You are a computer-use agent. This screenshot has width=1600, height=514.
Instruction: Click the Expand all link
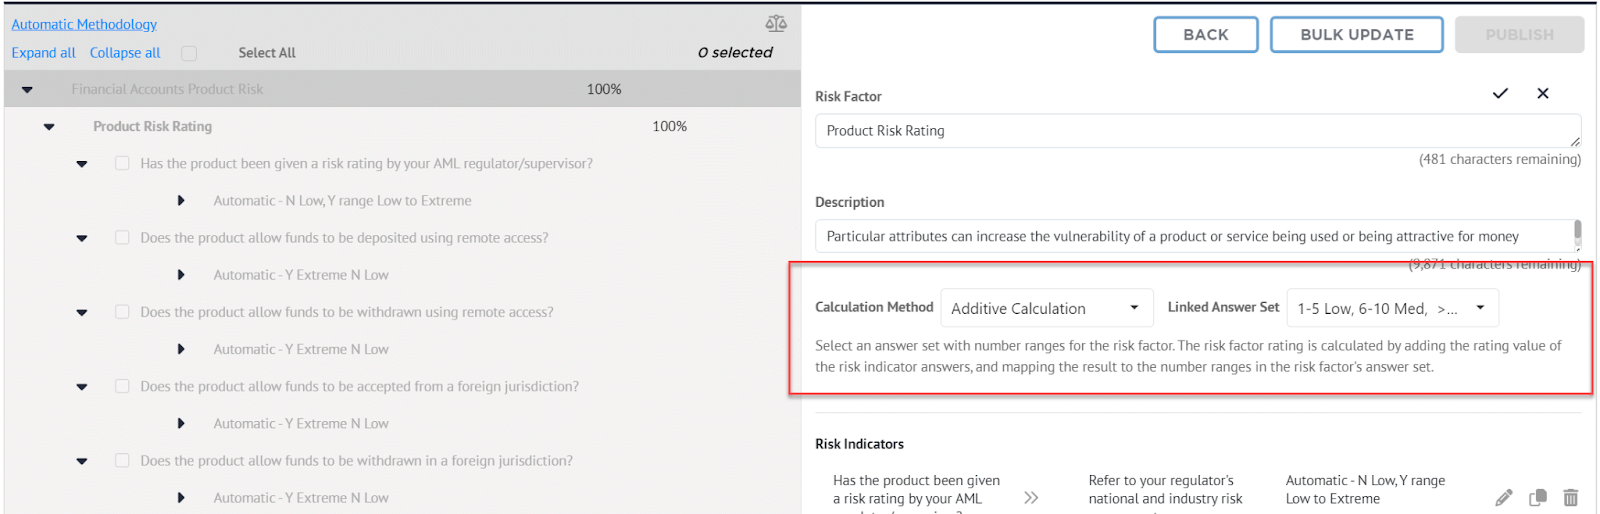(x=43, y=53)
